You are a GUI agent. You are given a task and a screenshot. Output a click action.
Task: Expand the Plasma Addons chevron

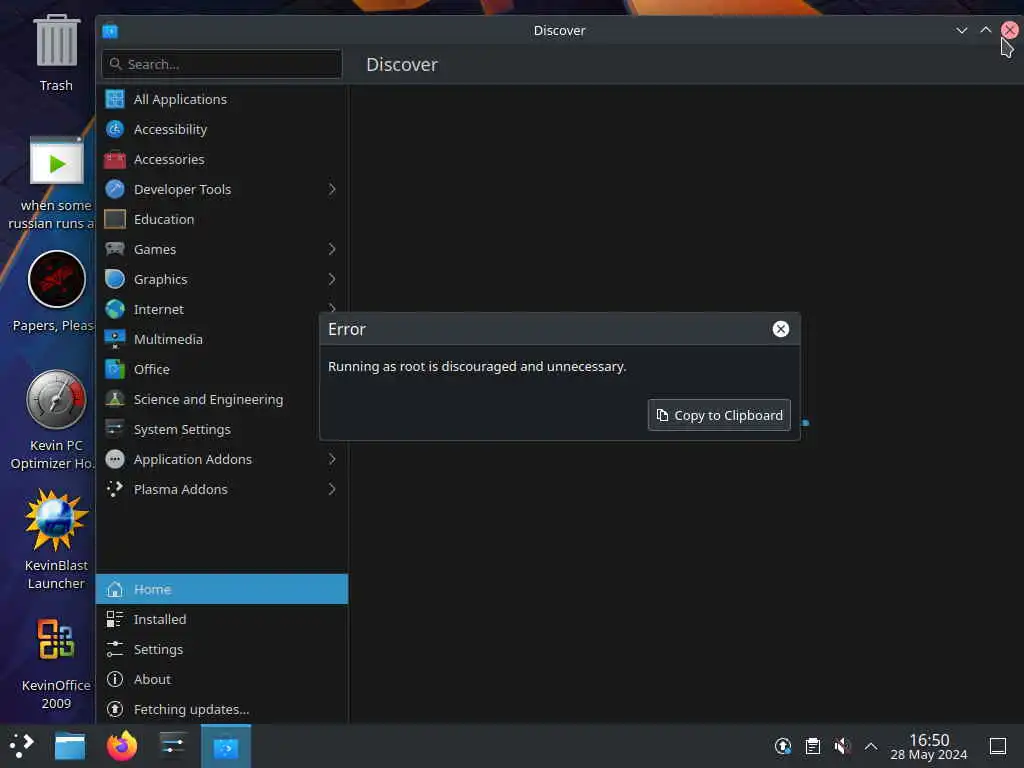tap(332, 489)
